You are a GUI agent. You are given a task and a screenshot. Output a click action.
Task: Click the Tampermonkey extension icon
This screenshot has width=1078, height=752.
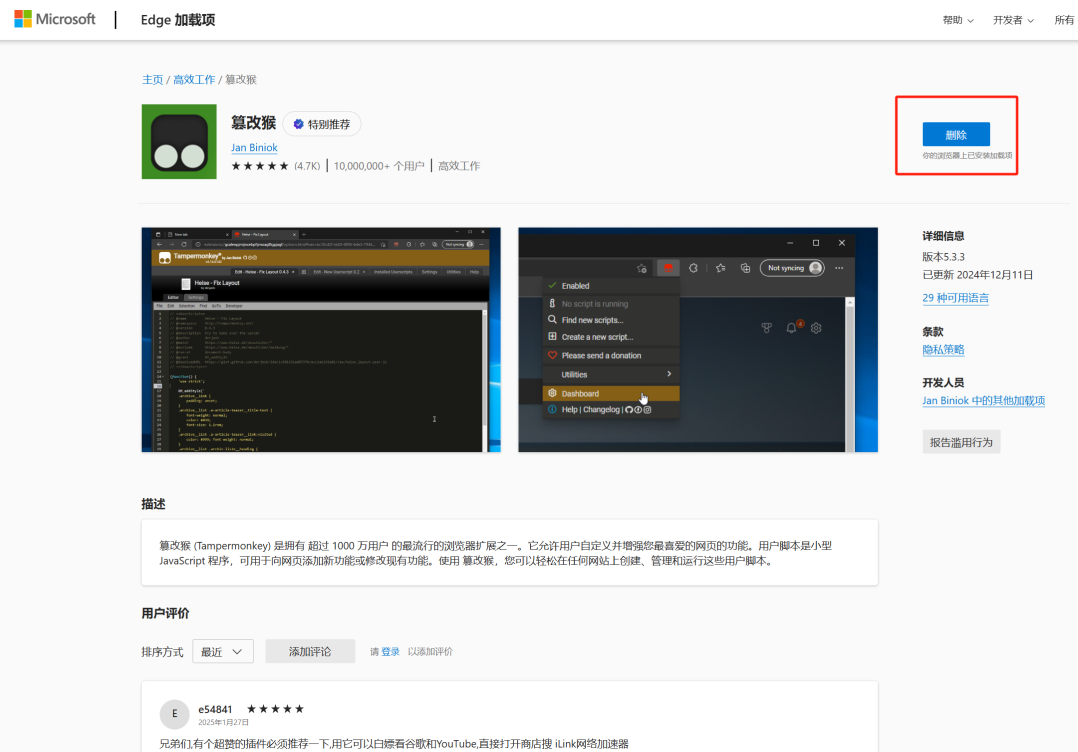[179, 142]
